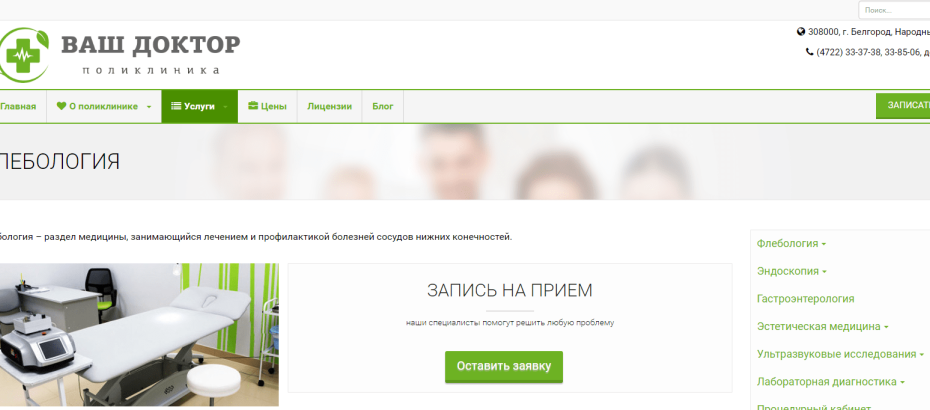The image size is (930, 410).
Task: Open the Ультразвуковые исследования link
Action: click(x=836, y=354)
